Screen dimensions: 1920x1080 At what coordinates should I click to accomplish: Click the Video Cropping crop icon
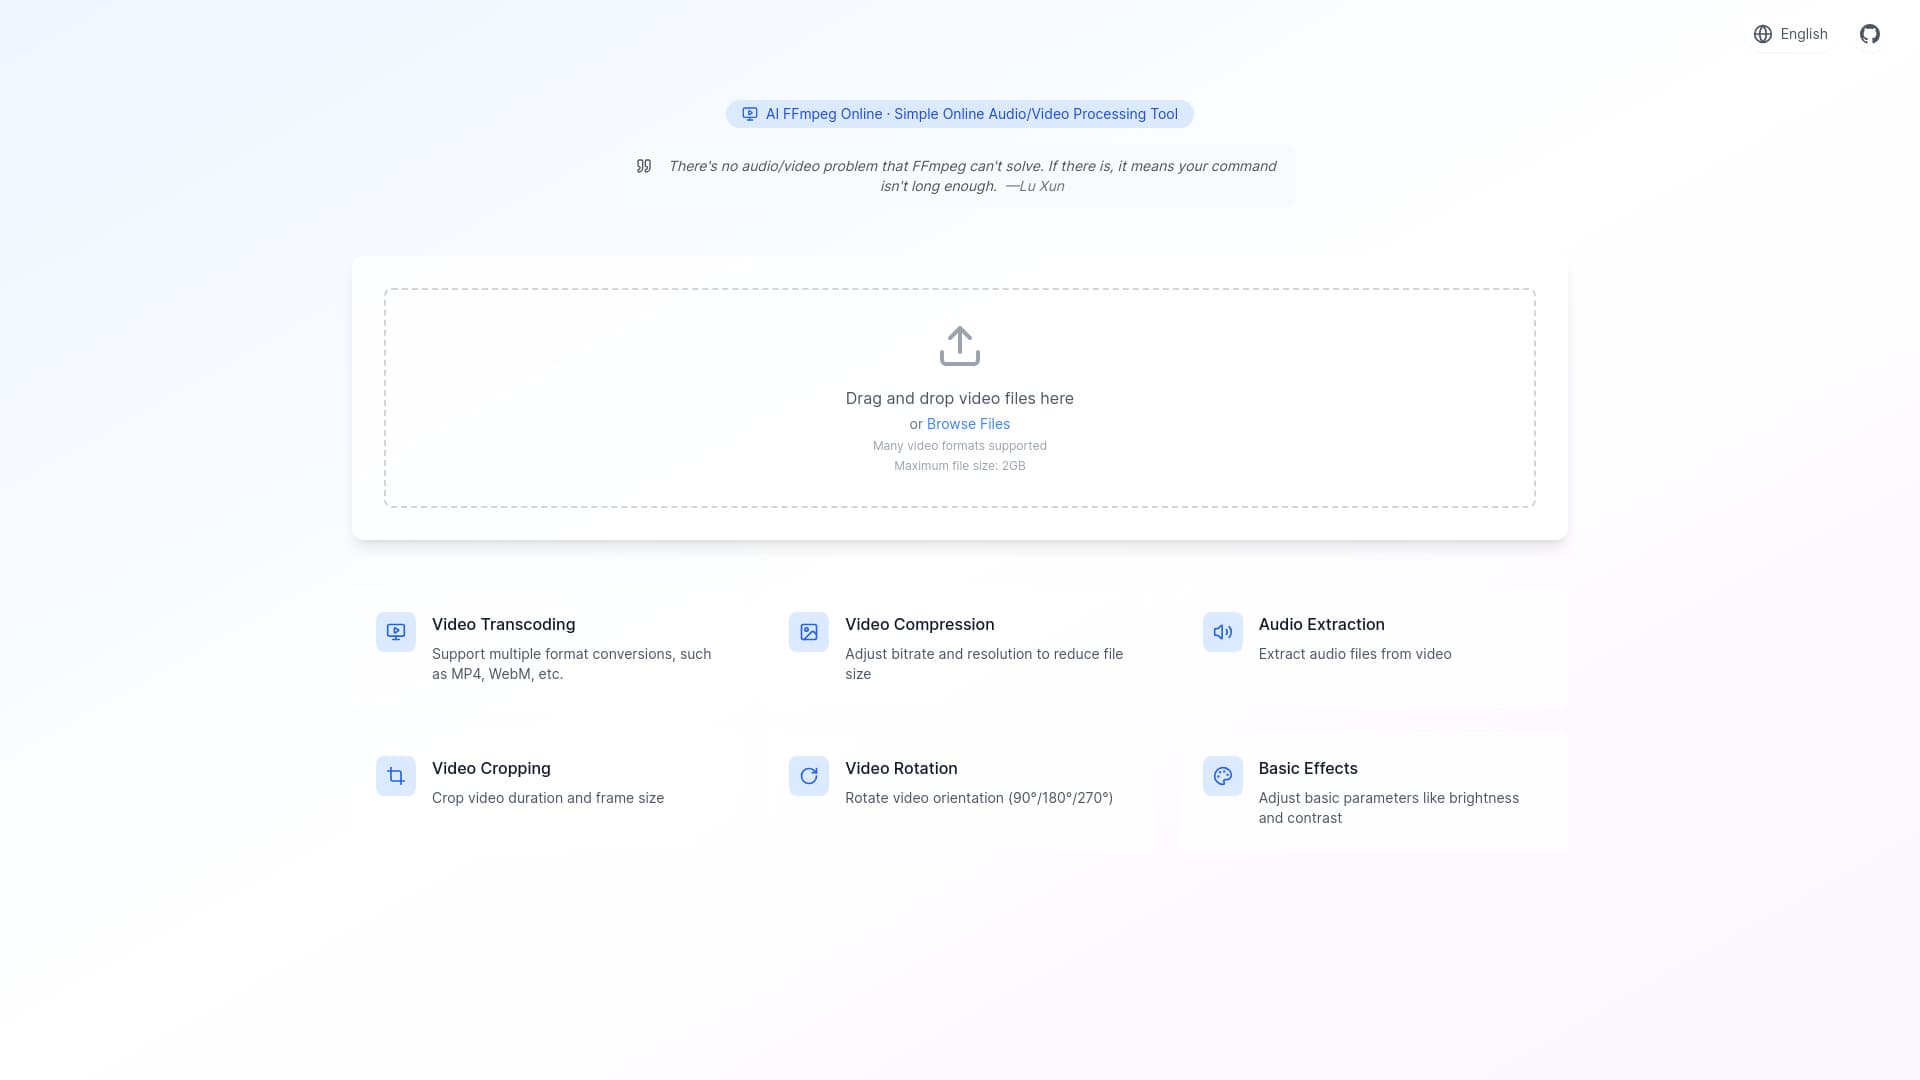pos(396,776)
